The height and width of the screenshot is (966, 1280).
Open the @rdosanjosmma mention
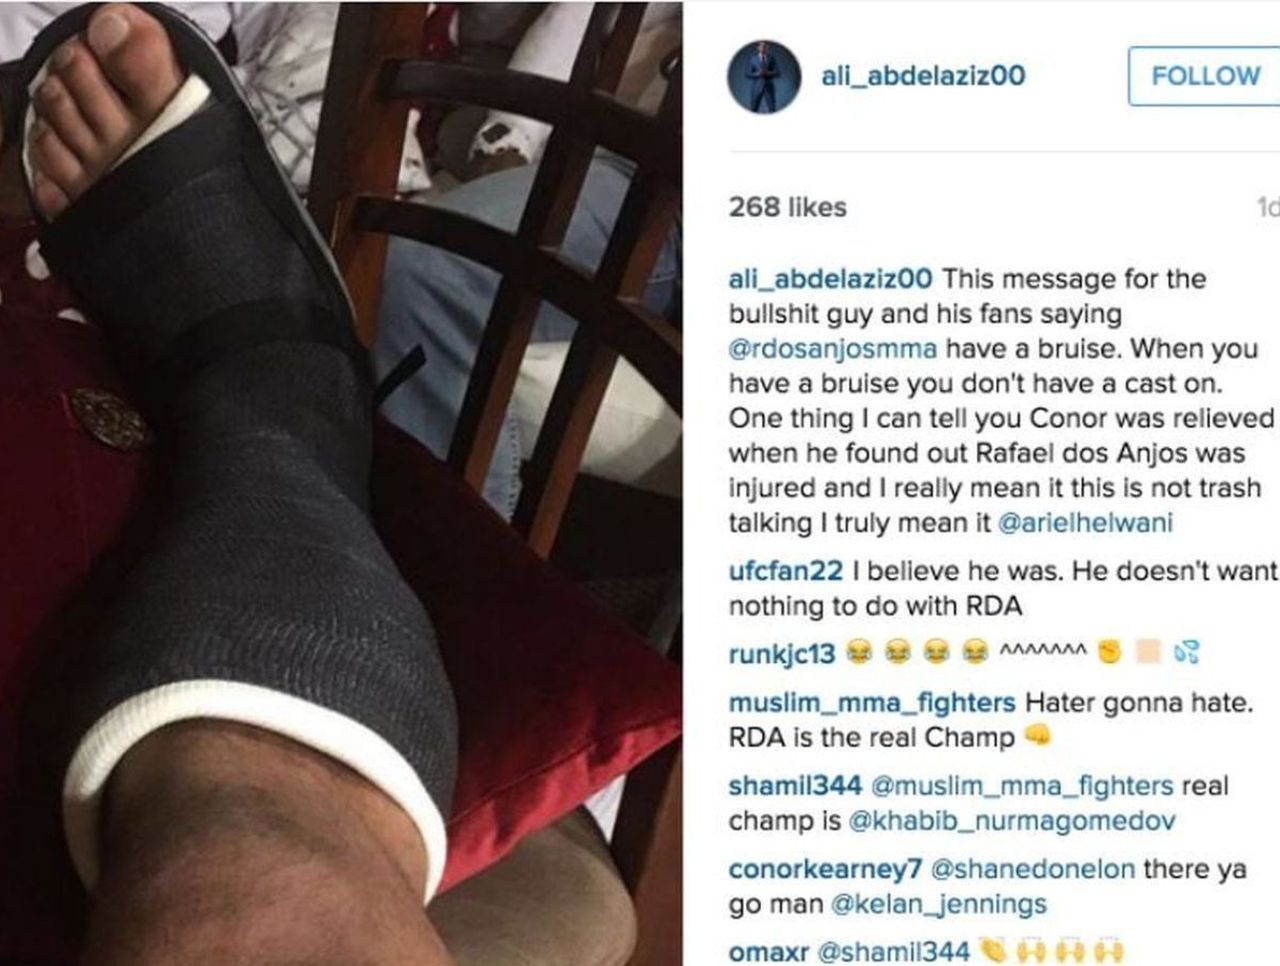(x=833, y=349)
